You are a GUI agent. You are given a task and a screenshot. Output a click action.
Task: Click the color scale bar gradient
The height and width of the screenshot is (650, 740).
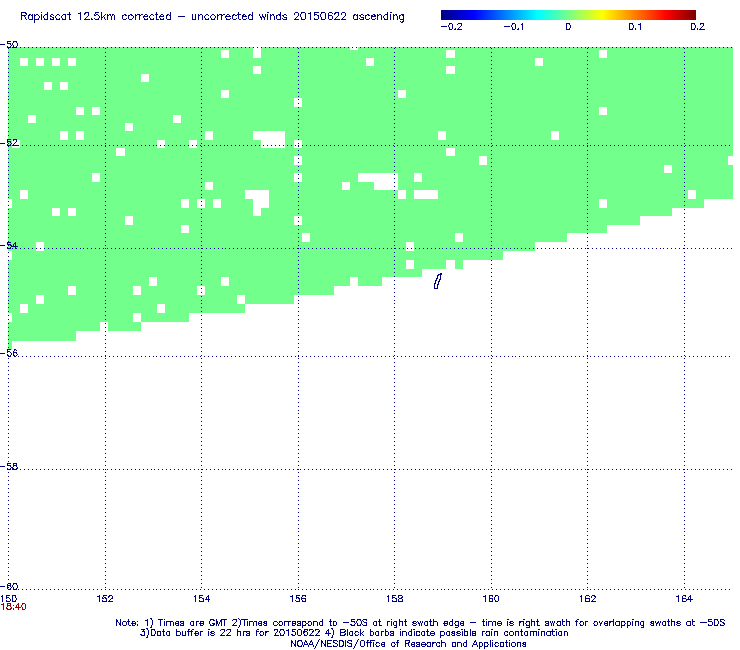(568, 15)
